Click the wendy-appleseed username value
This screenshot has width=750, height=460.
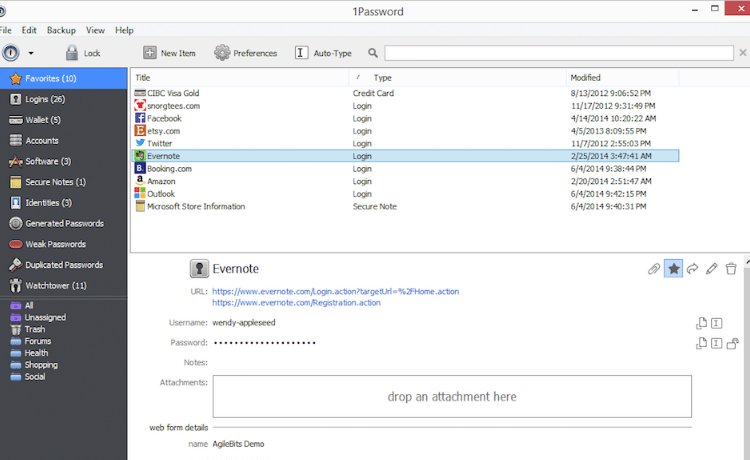[244, 323]
